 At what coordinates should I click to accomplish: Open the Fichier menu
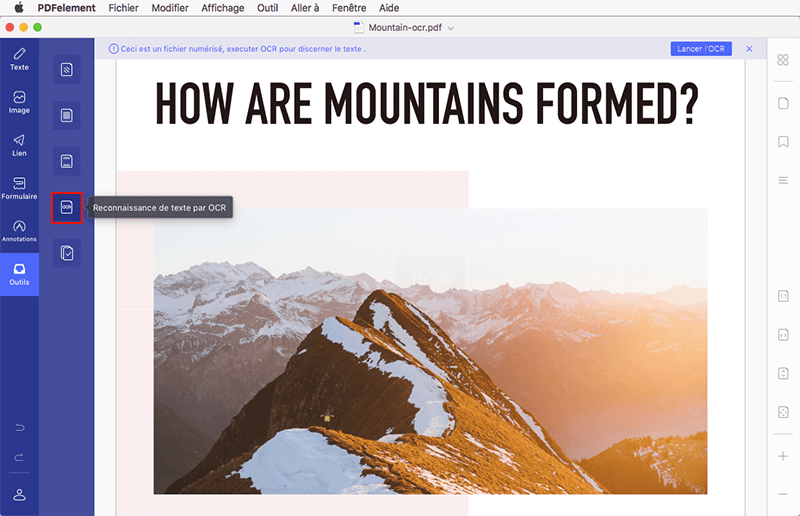(123, 8)
